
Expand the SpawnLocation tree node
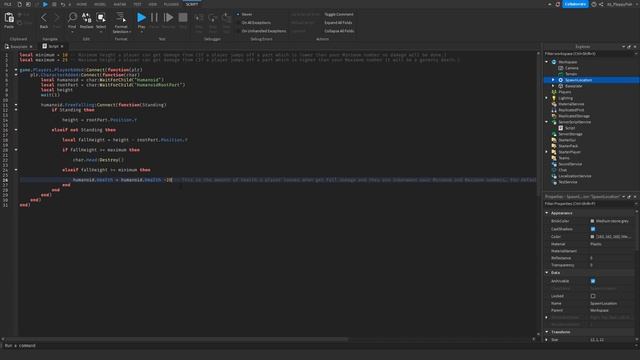click(x=553, y=80)
